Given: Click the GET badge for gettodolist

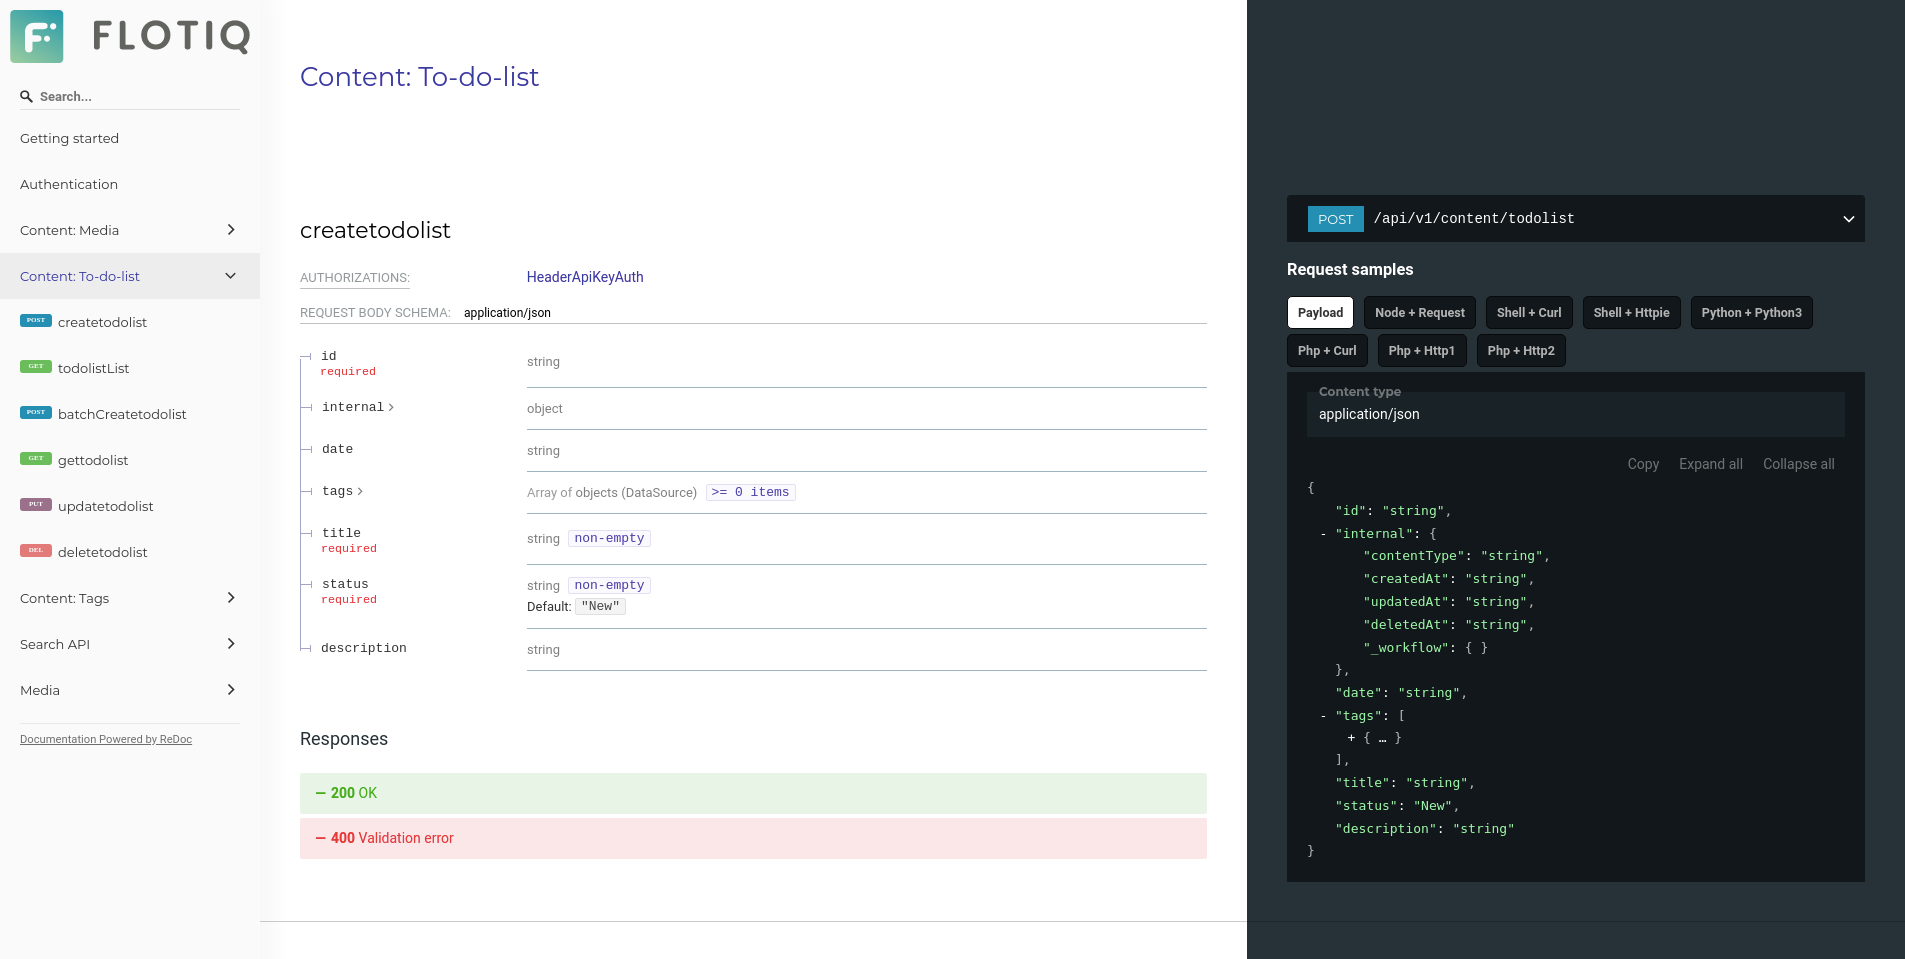Looking at the screenshot, I should [x=35, y=458].
